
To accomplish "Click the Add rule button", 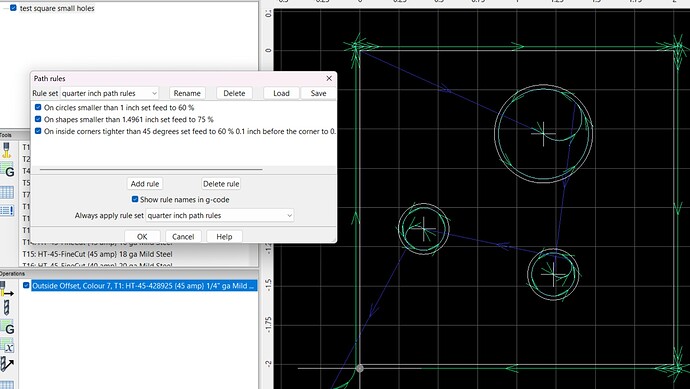I will point(145,183).
